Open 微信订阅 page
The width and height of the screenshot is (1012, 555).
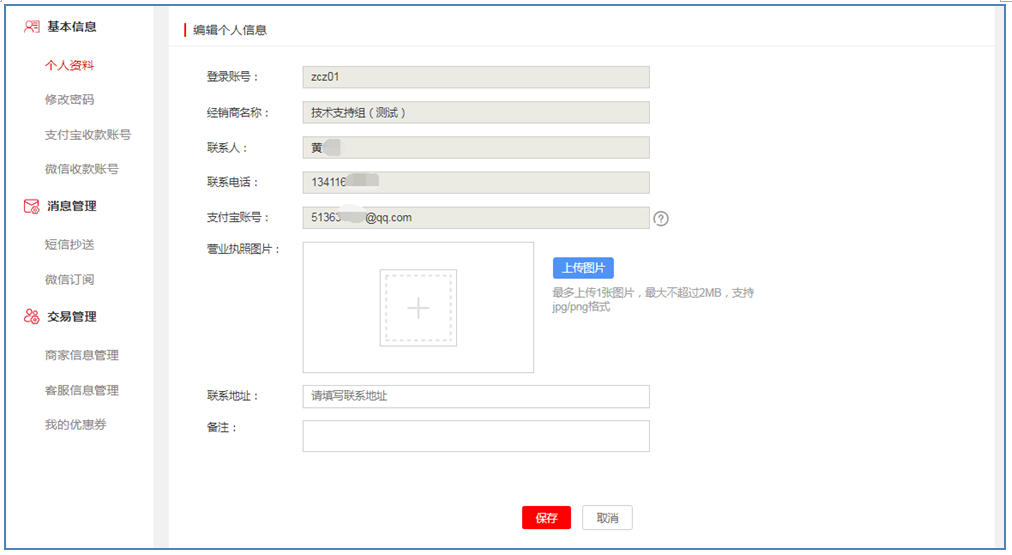(x=69, y=279)
